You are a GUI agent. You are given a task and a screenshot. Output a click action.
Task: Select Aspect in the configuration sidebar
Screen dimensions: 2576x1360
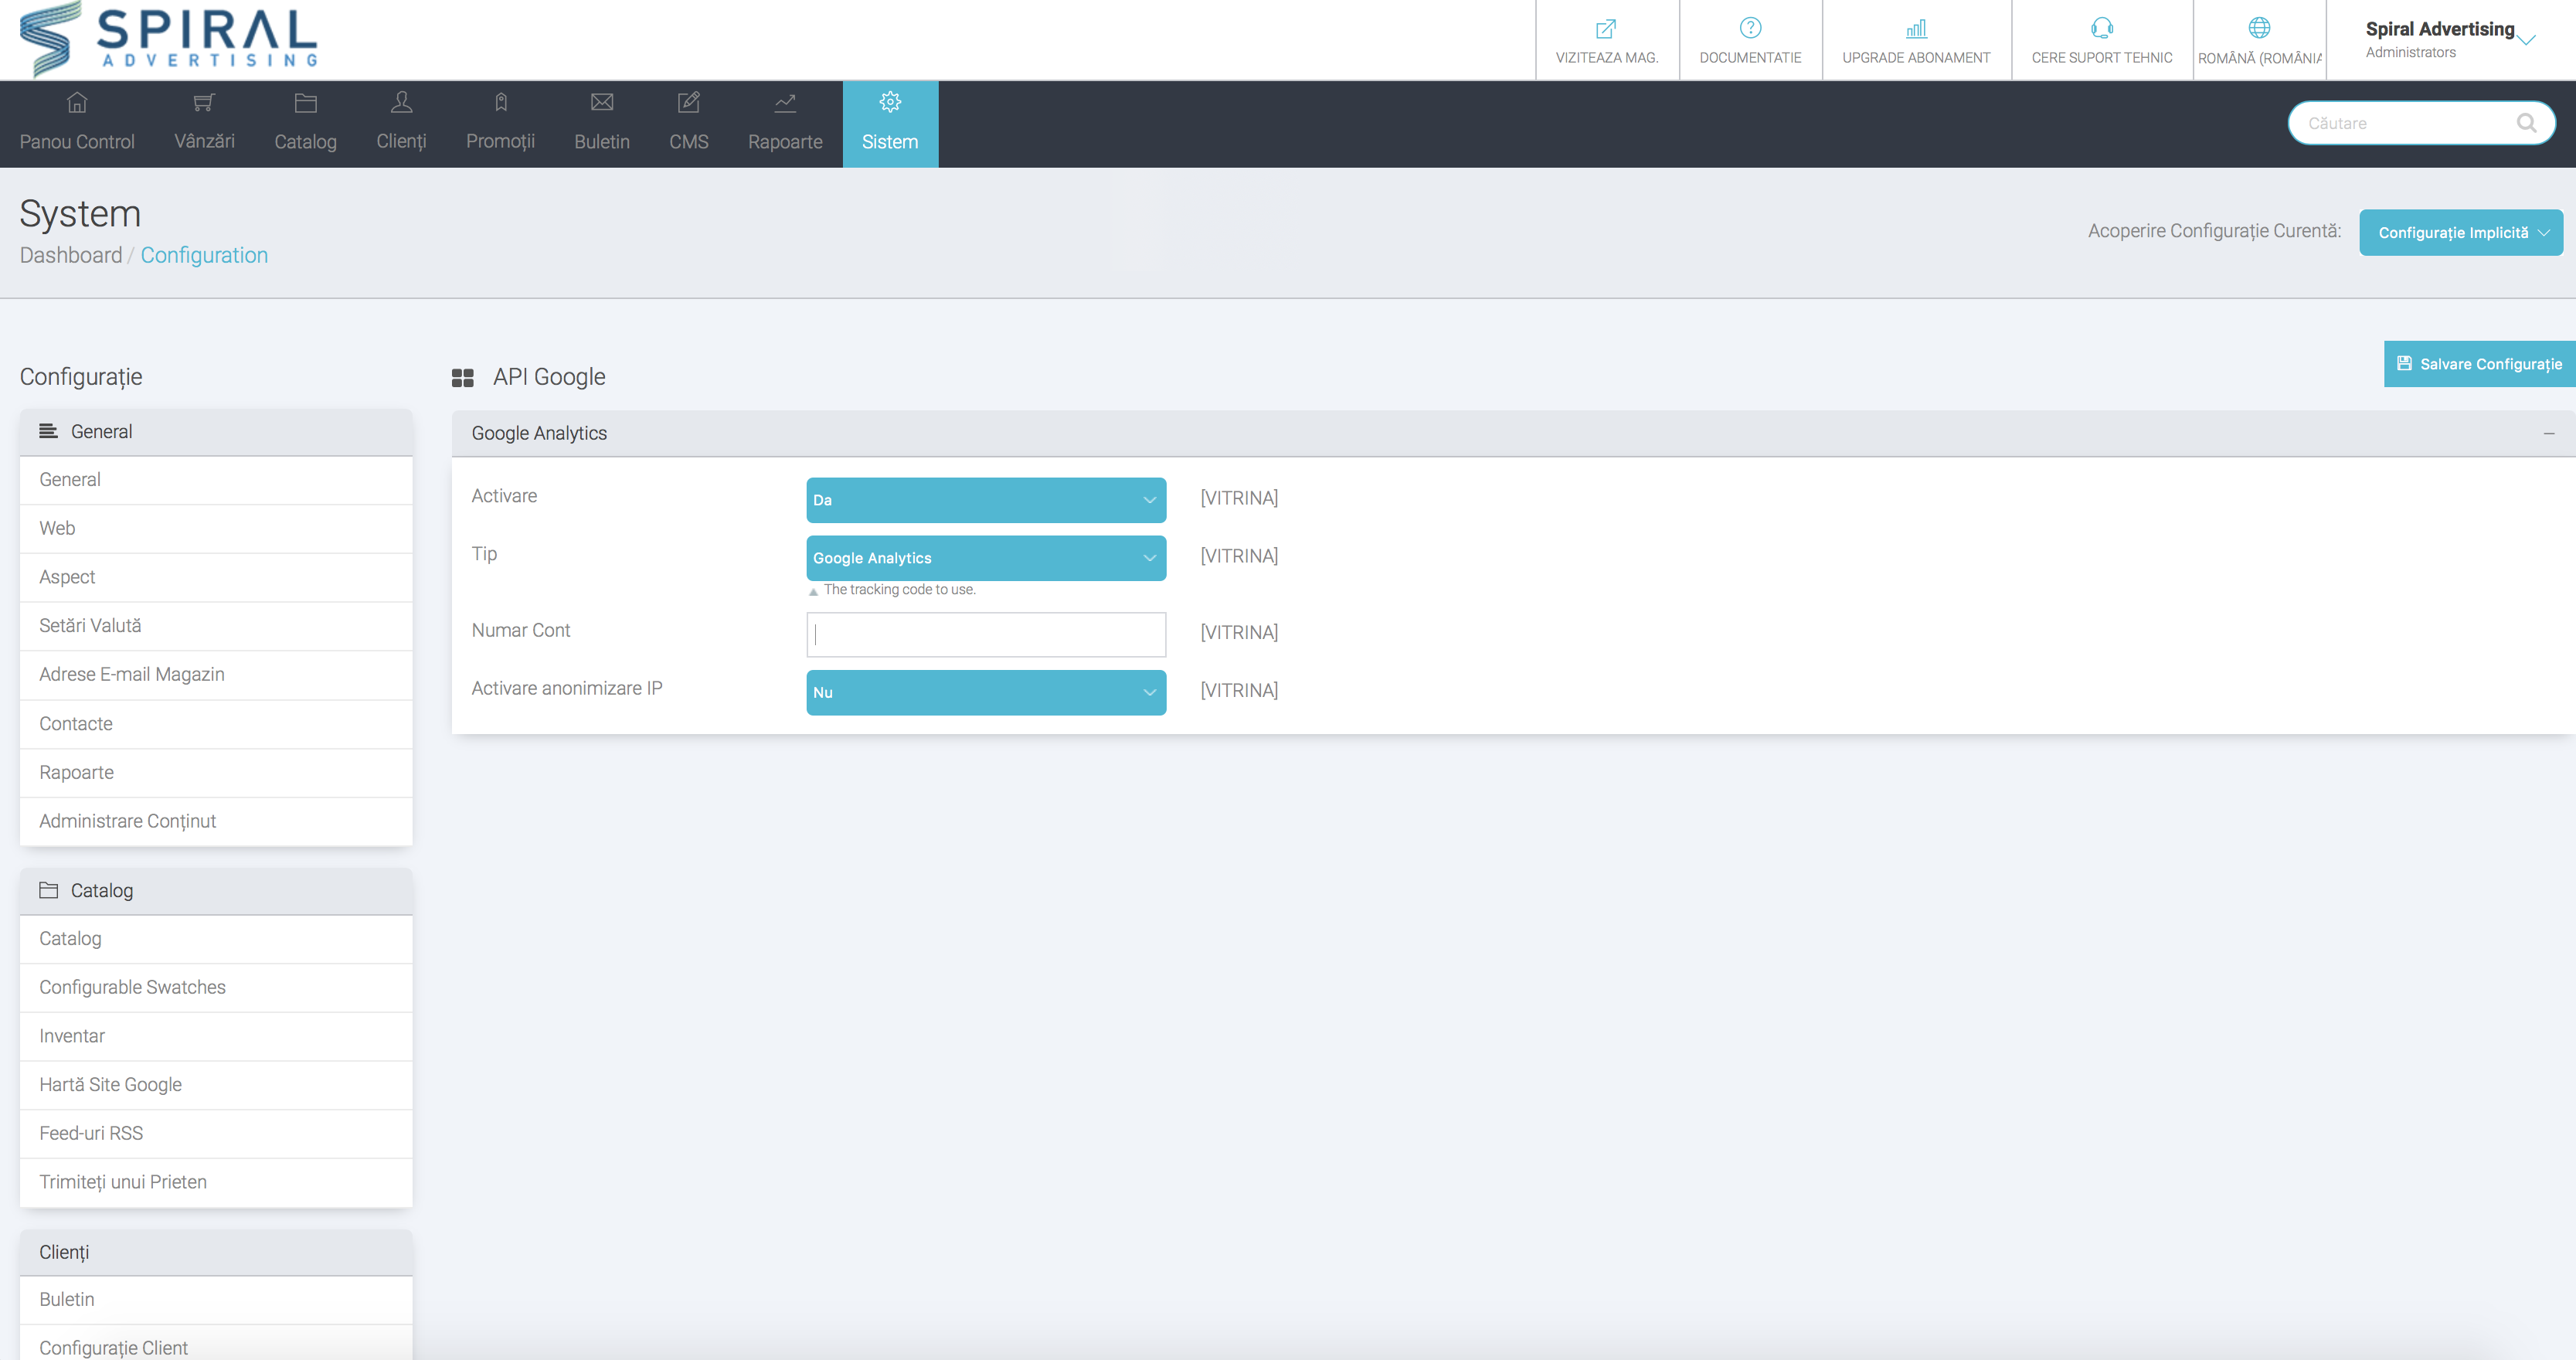pyautogui.click(x=216, y=577)
